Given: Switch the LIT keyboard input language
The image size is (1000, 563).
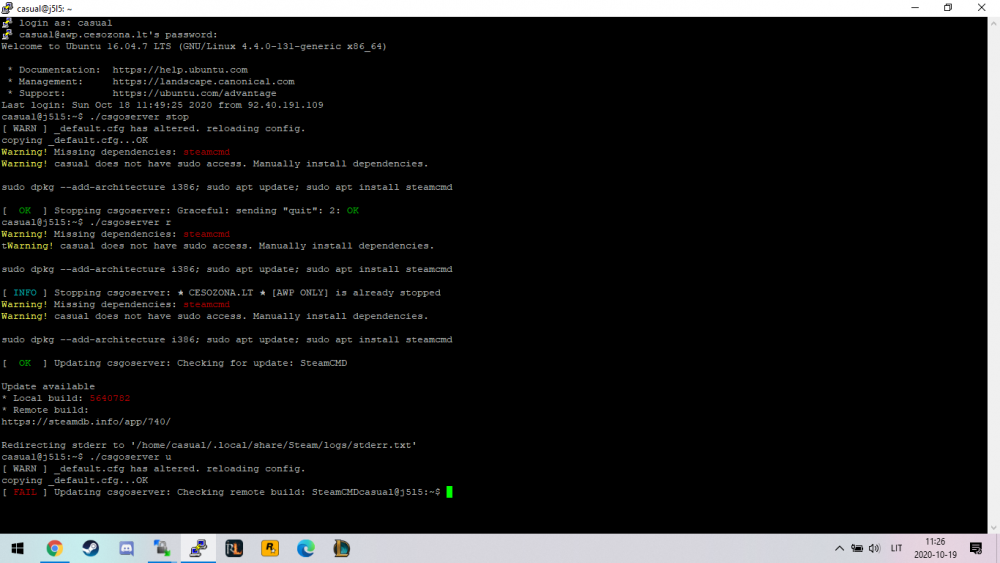Looking at the screenshot, I should coord(897,548).
